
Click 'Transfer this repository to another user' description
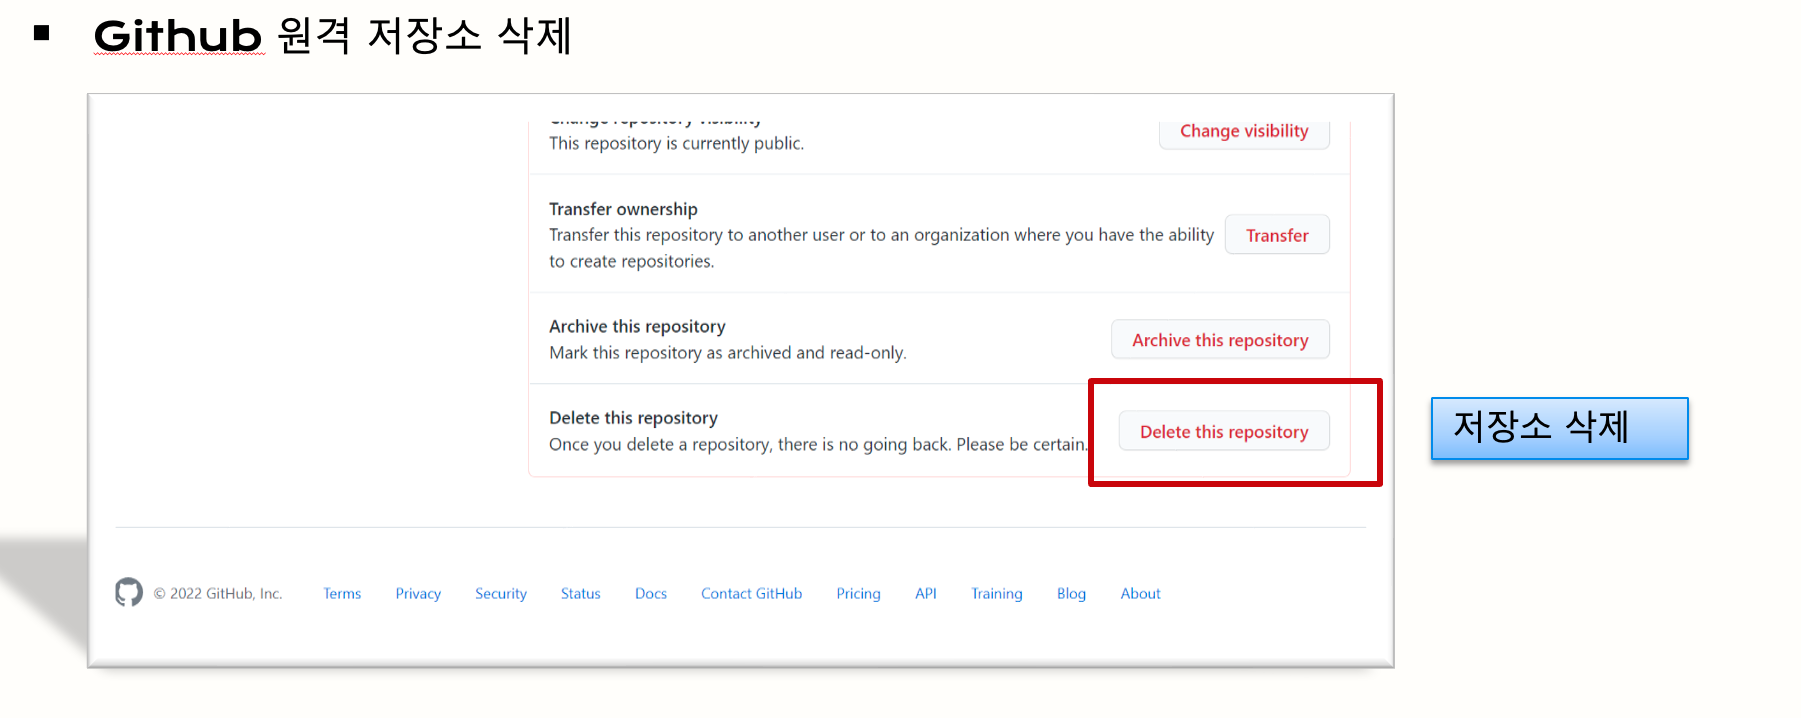pyautogui.click(x=881, y=248)
